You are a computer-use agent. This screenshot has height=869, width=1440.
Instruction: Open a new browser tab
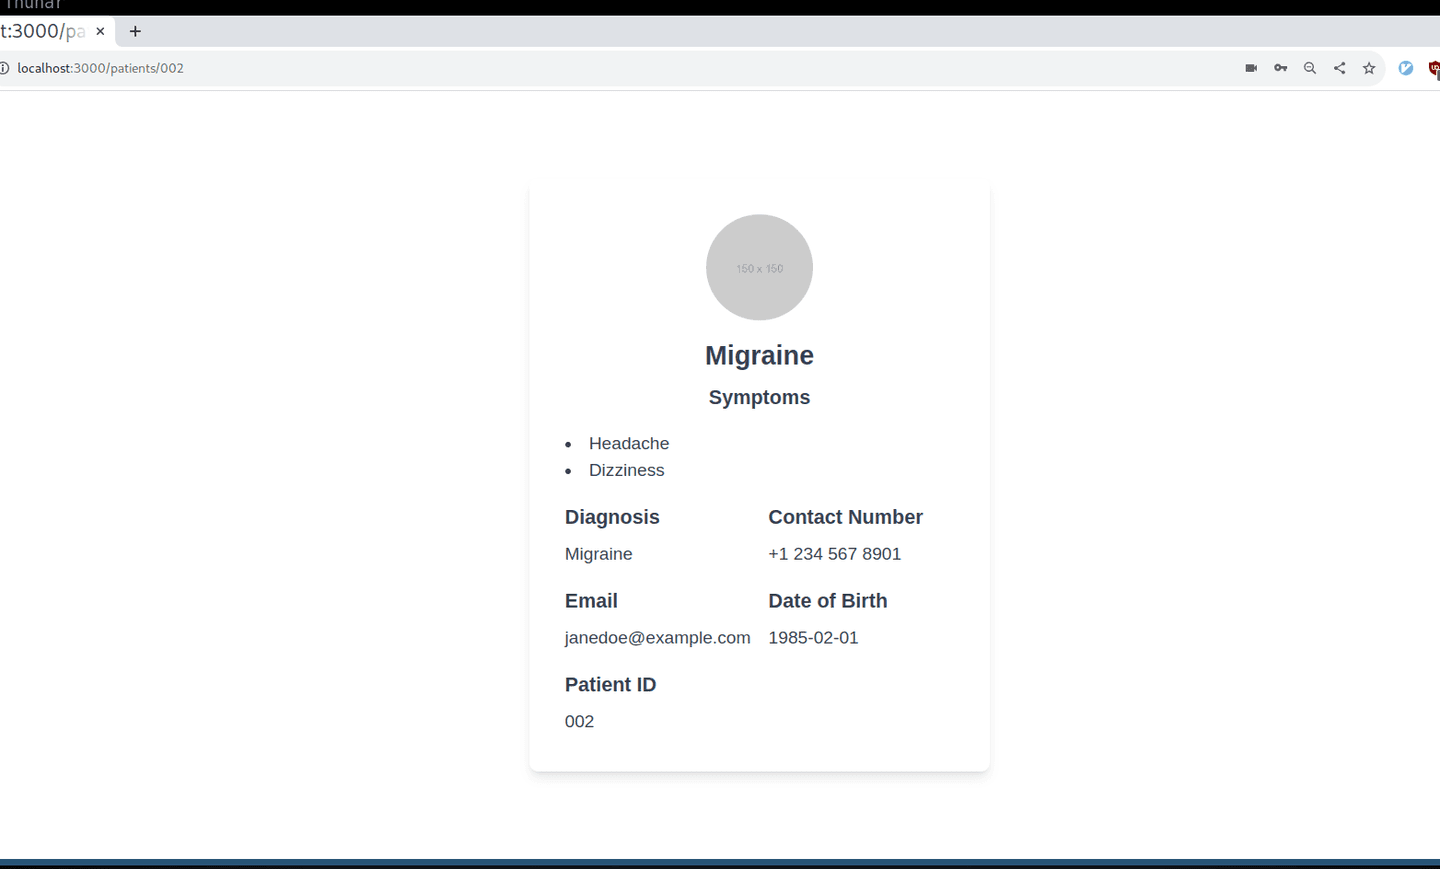click(x=135, y=31)
